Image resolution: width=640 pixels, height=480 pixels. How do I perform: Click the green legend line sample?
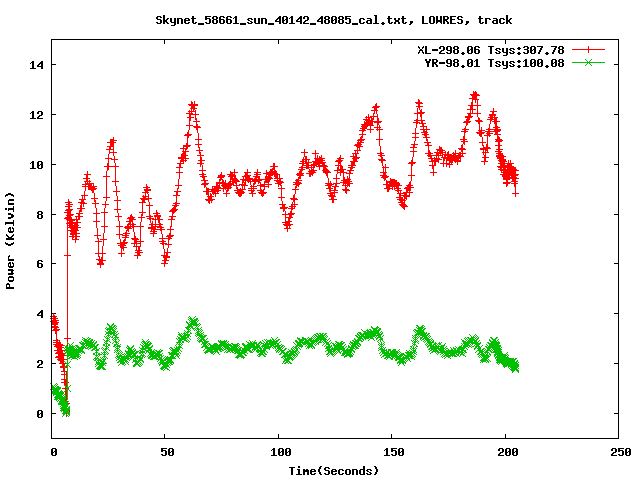point(588,62)
